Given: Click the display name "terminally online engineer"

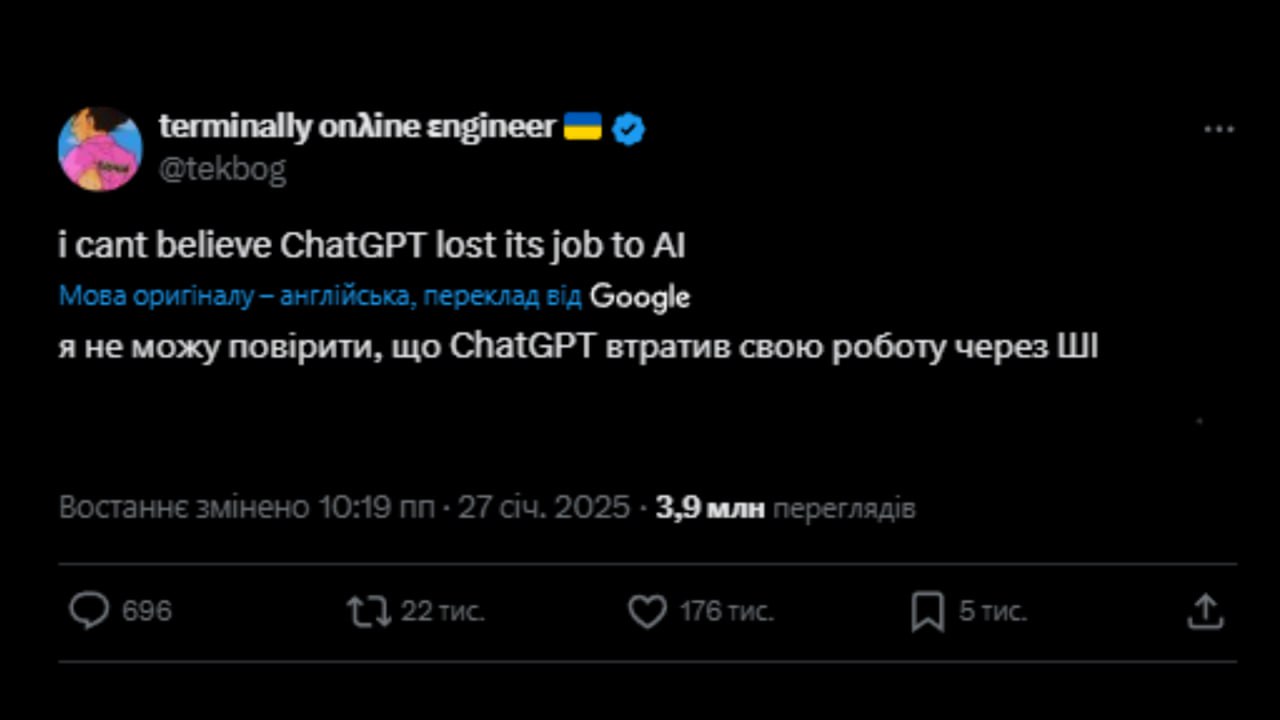Looking at the screenshot, I should [x=356, y=127].
